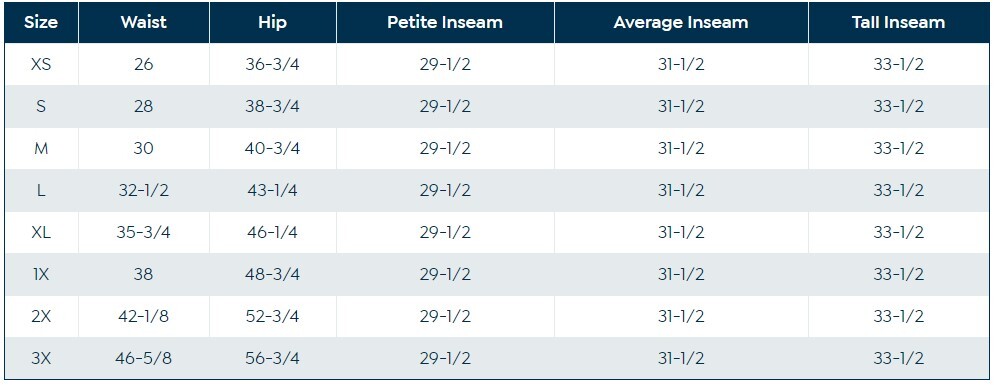994x385 pixels.
Task: Select hip value 52-3/4
Action: coord(273,316)
